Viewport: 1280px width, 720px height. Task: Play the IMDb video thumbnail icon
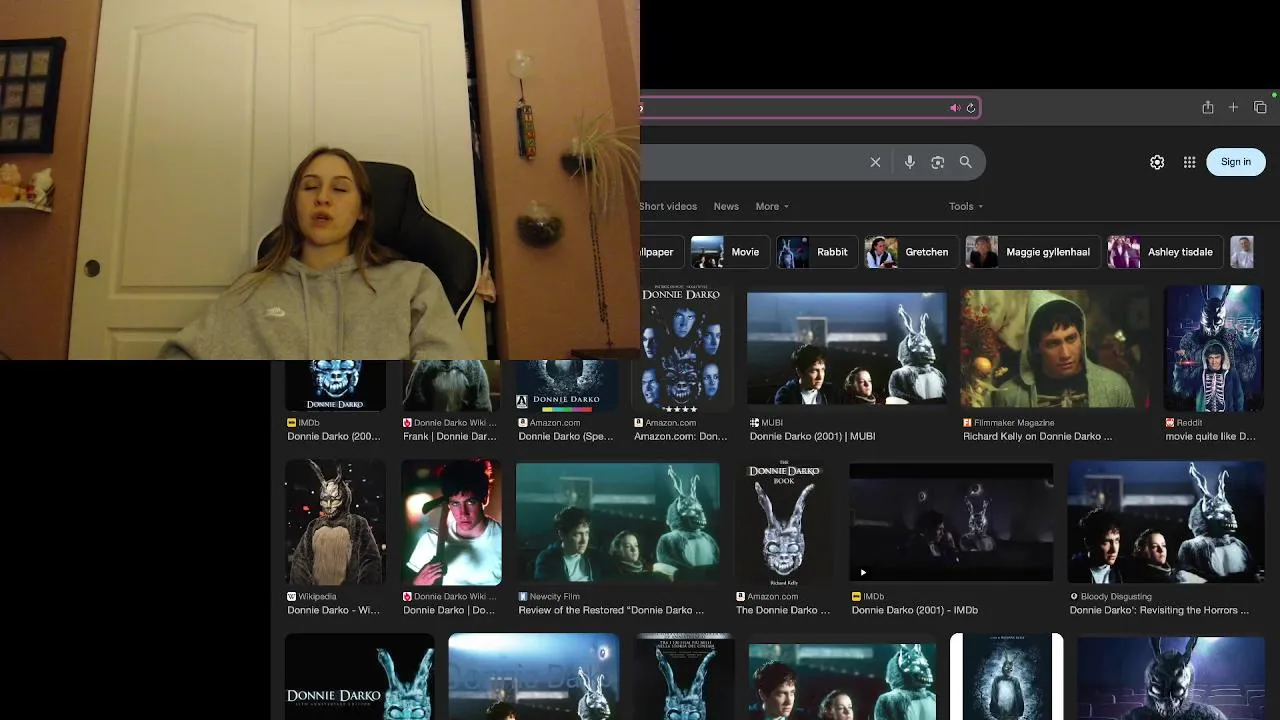[x=862, y=573]
